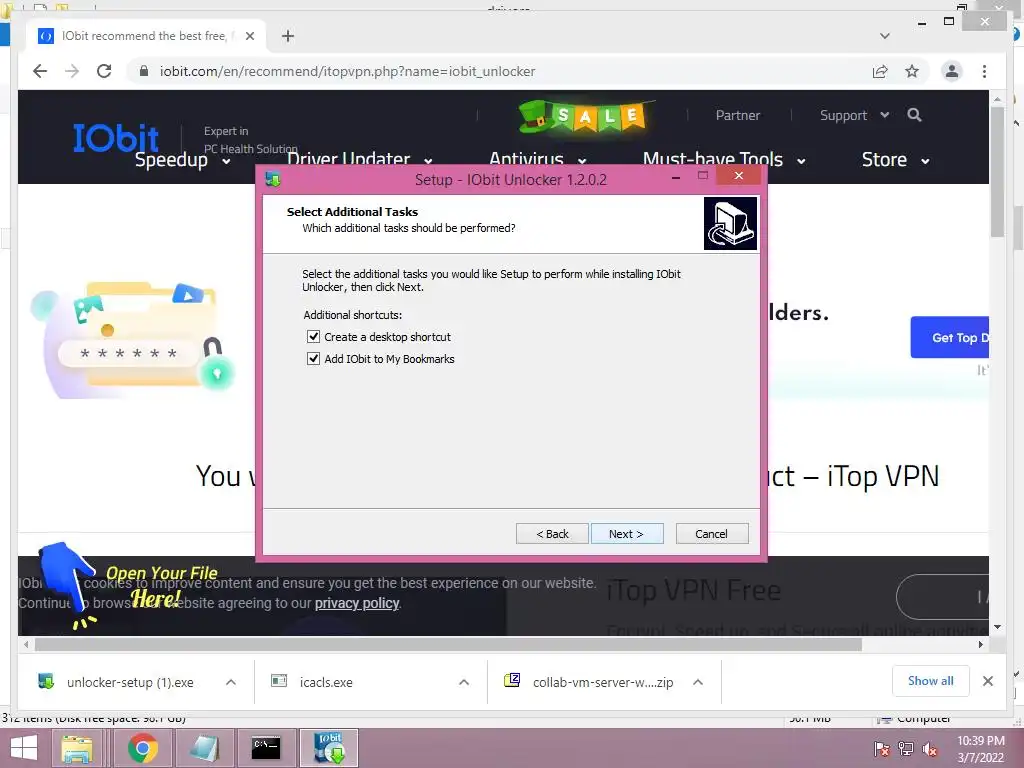1024x768 pixels.
Task: Open Chrome's three-dot menu
Action: tap(984, 71)
